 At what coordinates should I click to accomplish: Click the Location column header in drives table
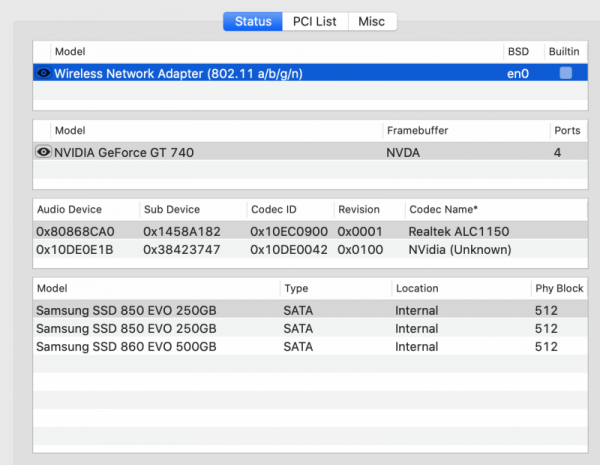click(417, 288)
